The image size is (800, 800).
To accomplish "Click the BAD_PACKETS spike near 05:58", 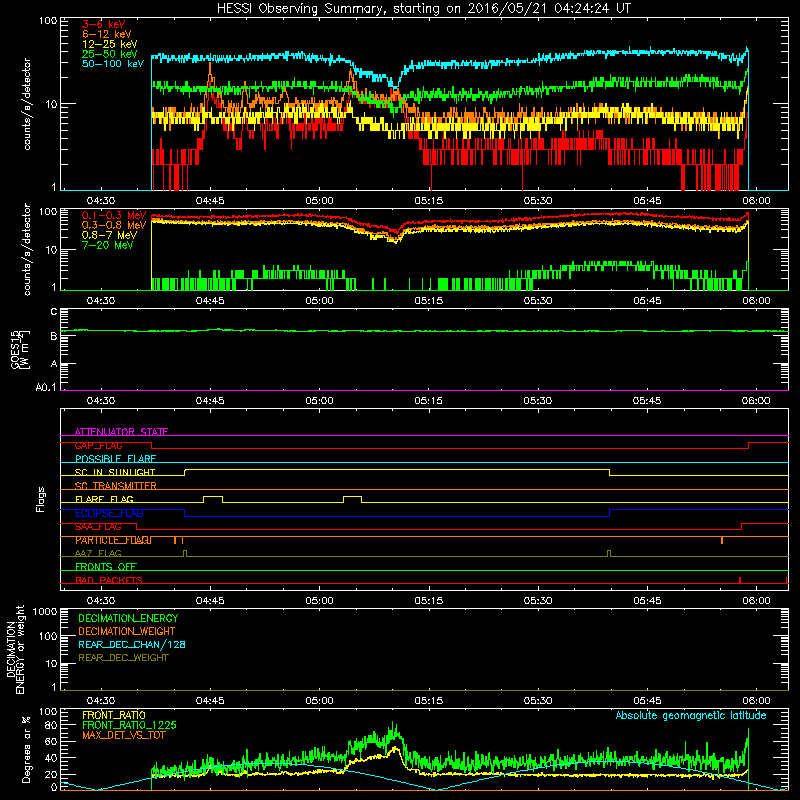I will click(x=740, y=580).
